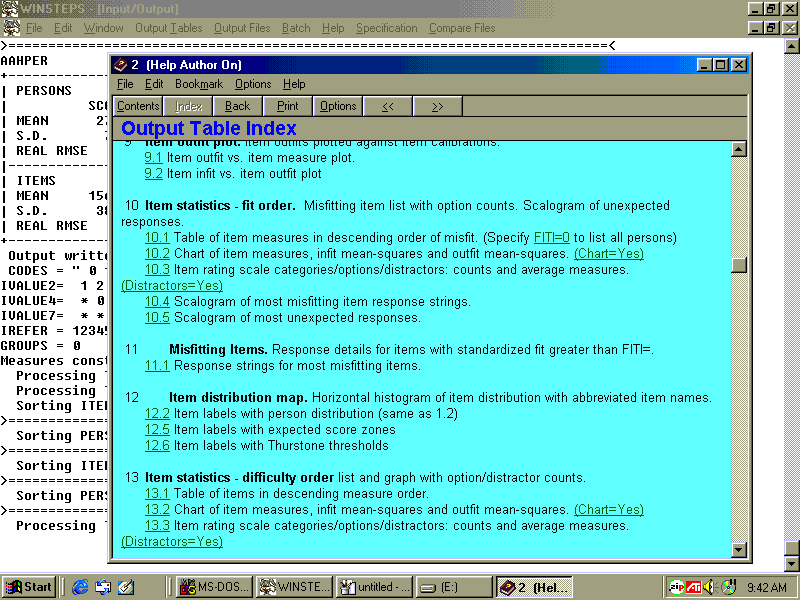This screenshot has width=800, height=600.
Task: Follow the (Chart=Yes) link in section 10
Action: (x=609, y=254)
